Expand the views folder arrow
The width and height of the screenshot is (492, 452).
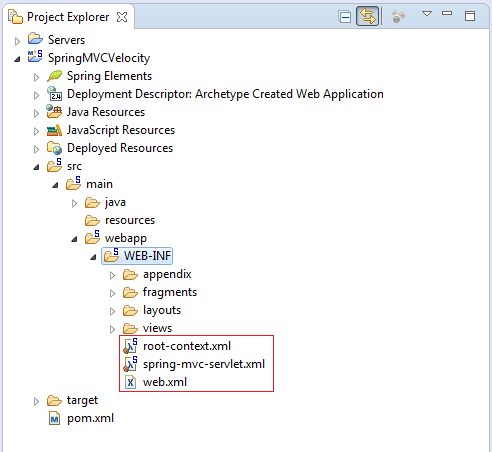[112, 329]
